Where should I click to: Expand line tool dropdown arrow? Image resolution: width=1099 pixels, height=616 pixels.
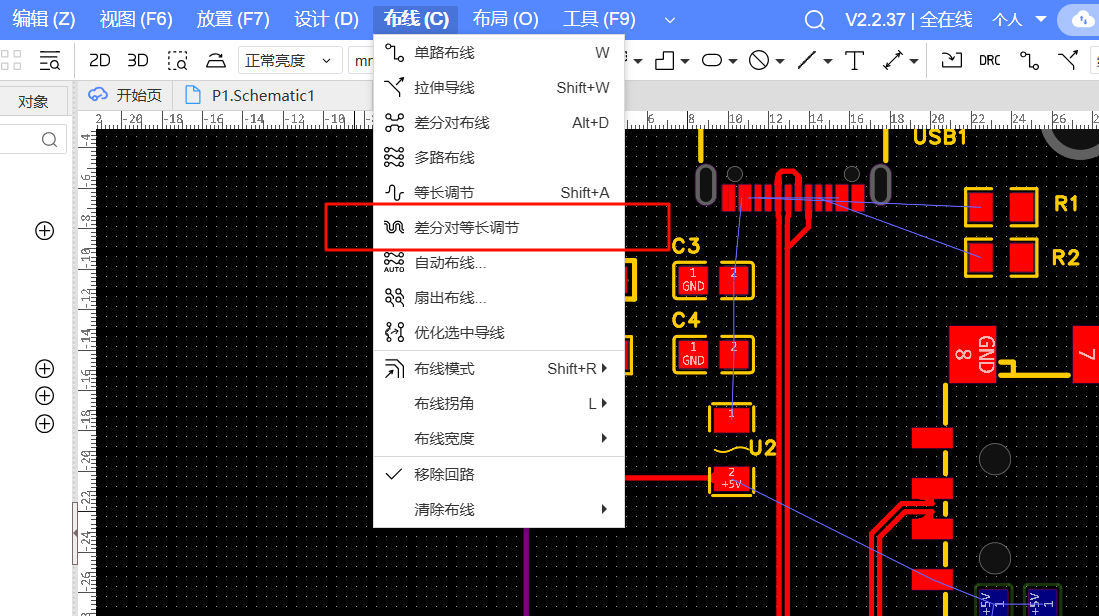tap(828, 62)
